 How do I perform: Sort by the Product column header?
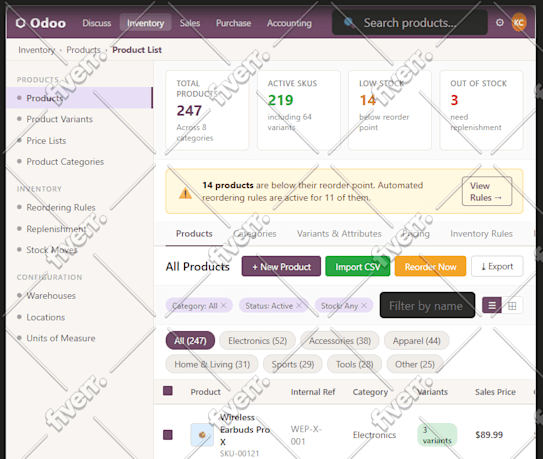click(x=205, y=392)
